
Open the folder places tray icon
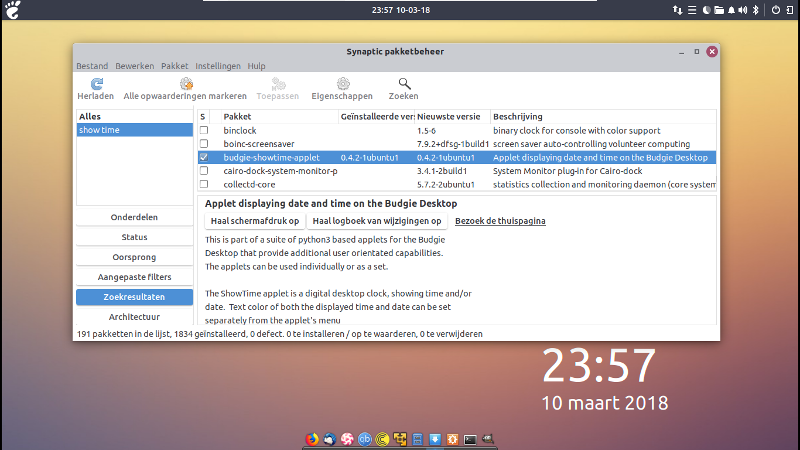pos(719,10)
